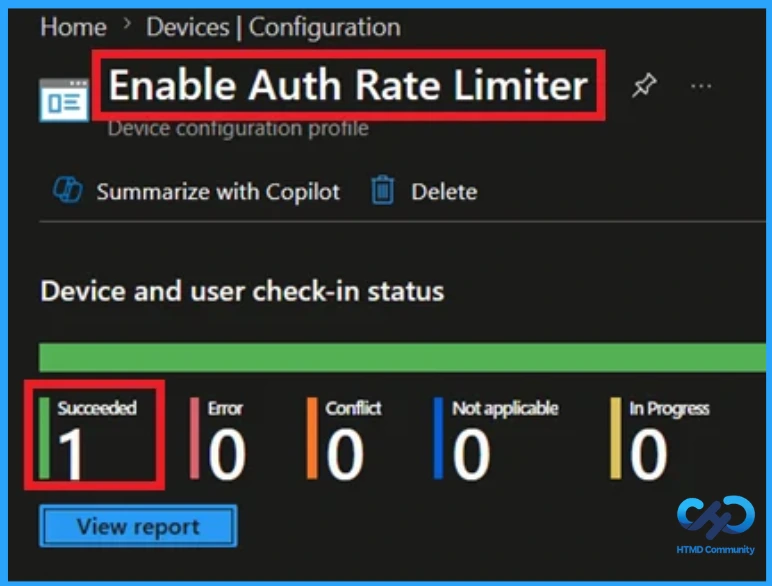Click the device configuration profile icon

click(64, 99)
